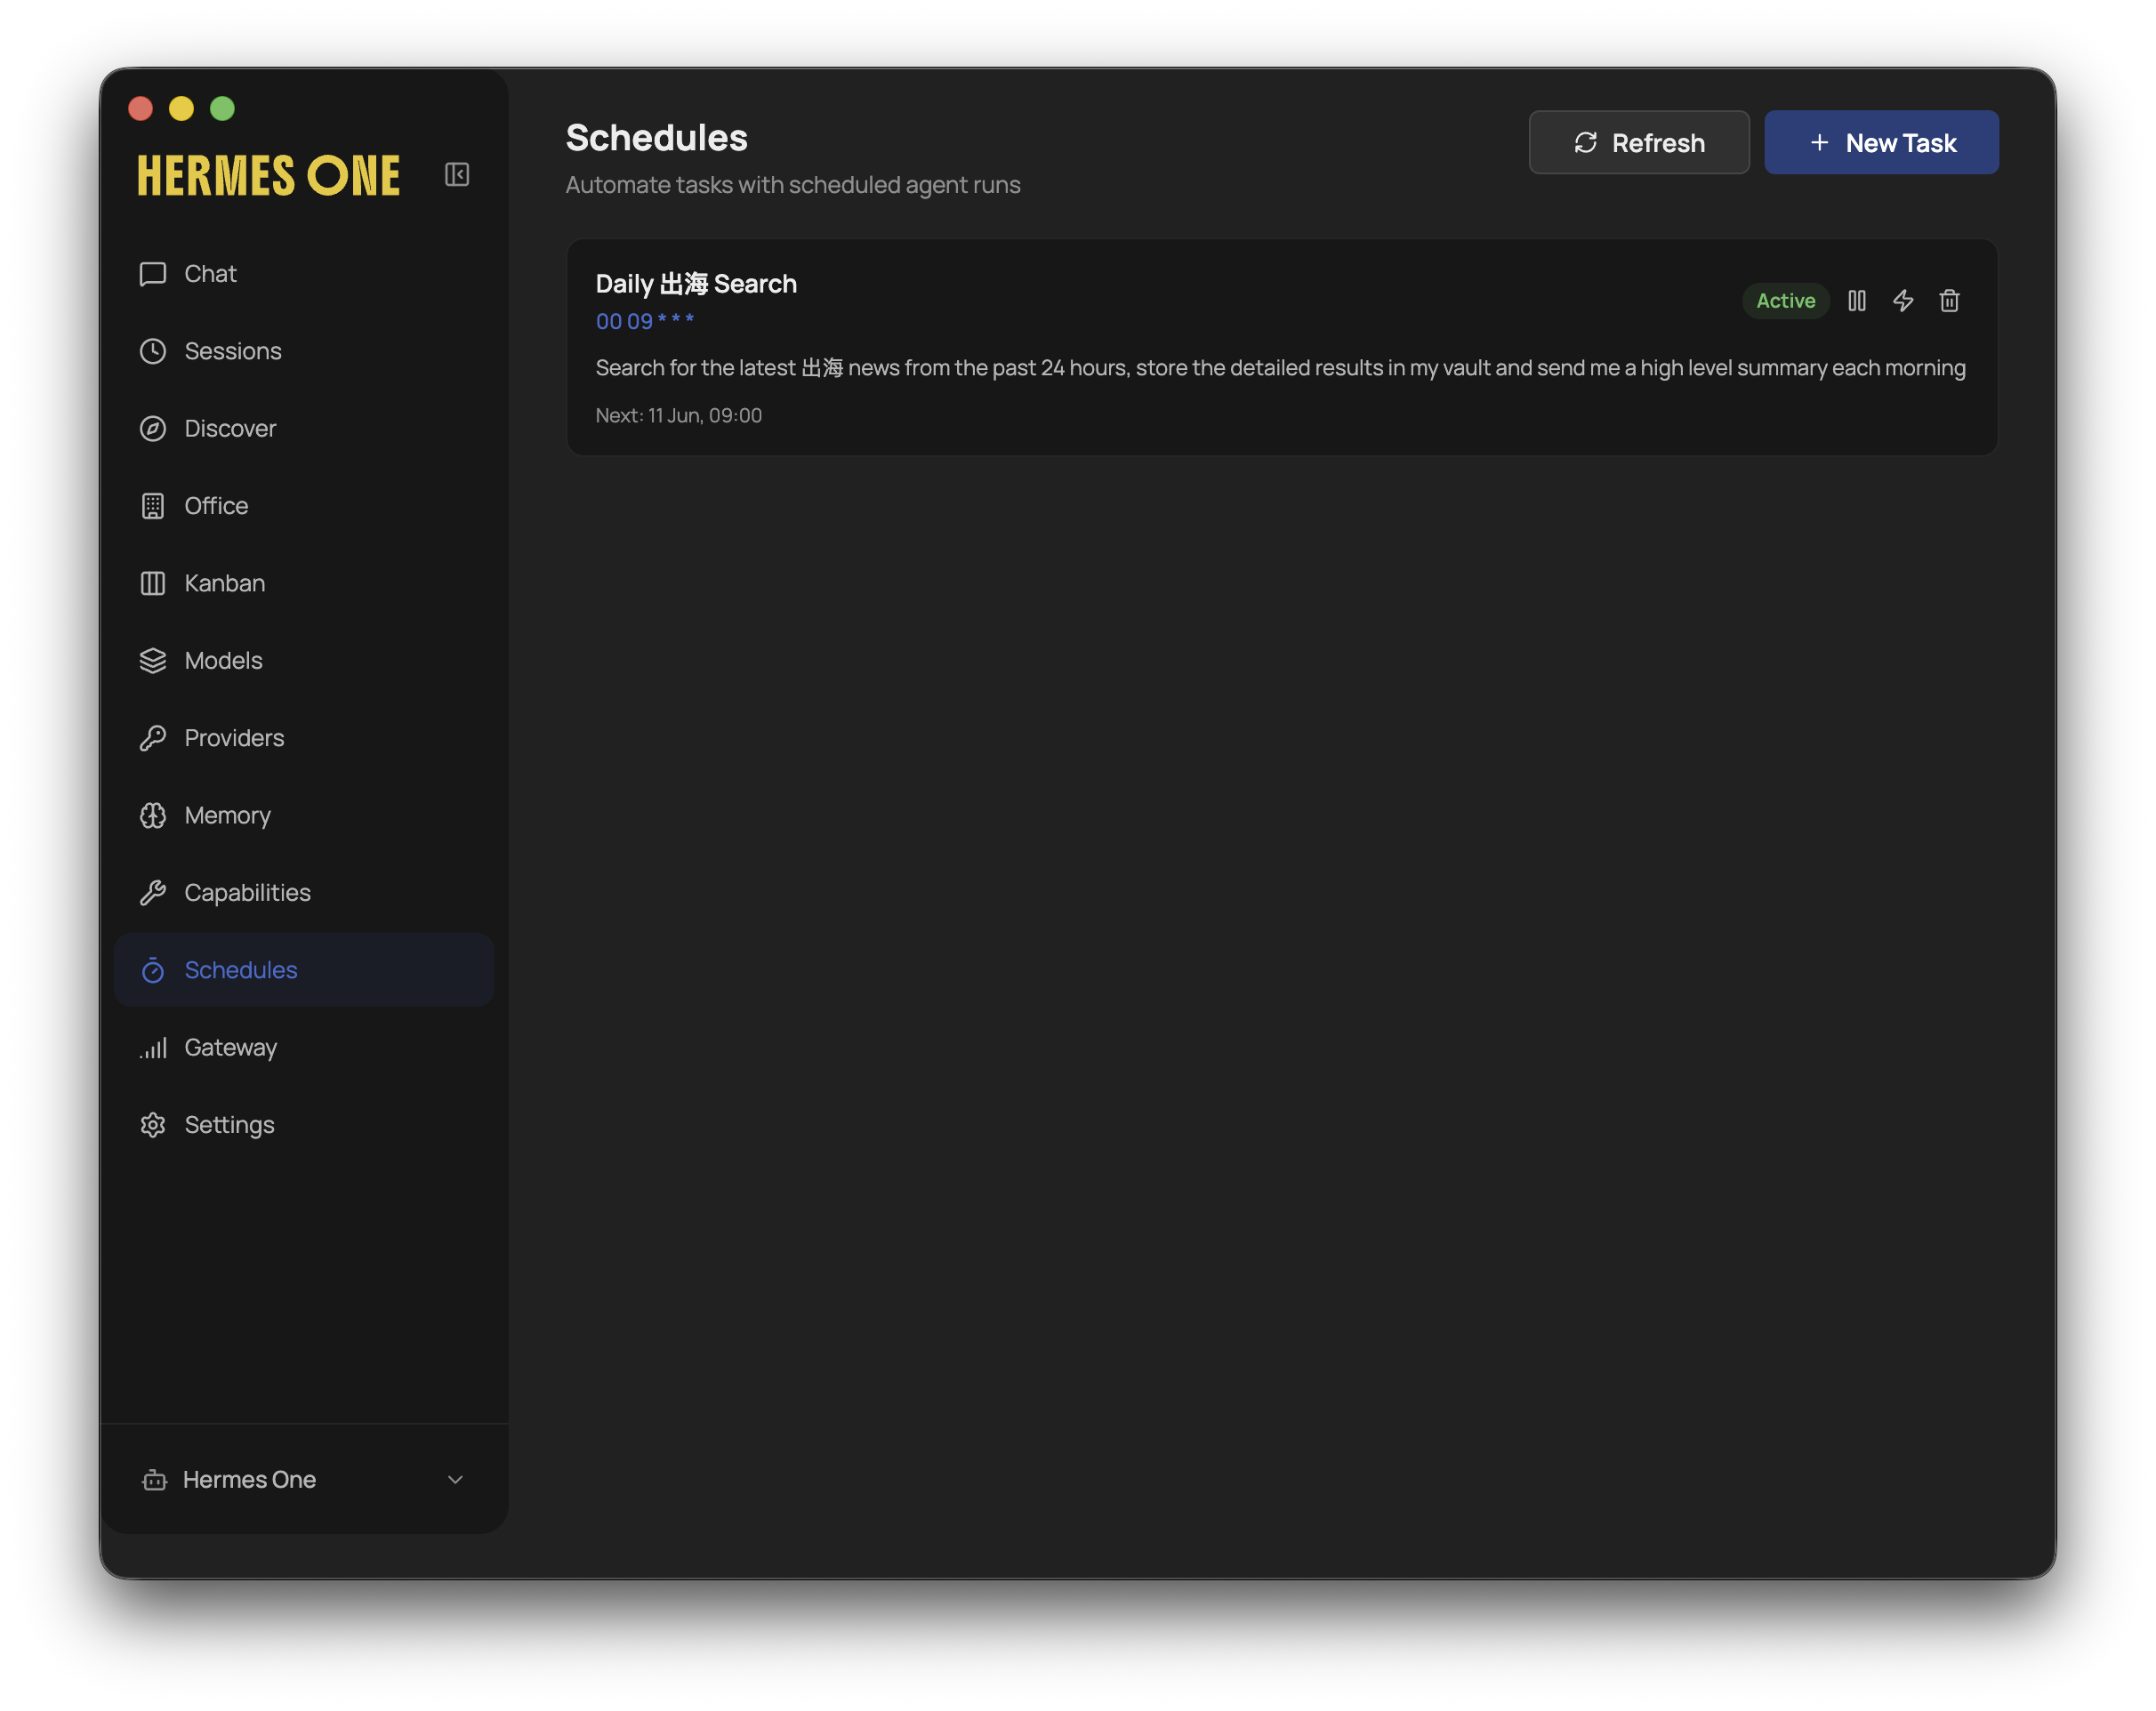Click the Active status badge
Viewport: 2156px width, 1711px height.
click(x=1785, y=301)
